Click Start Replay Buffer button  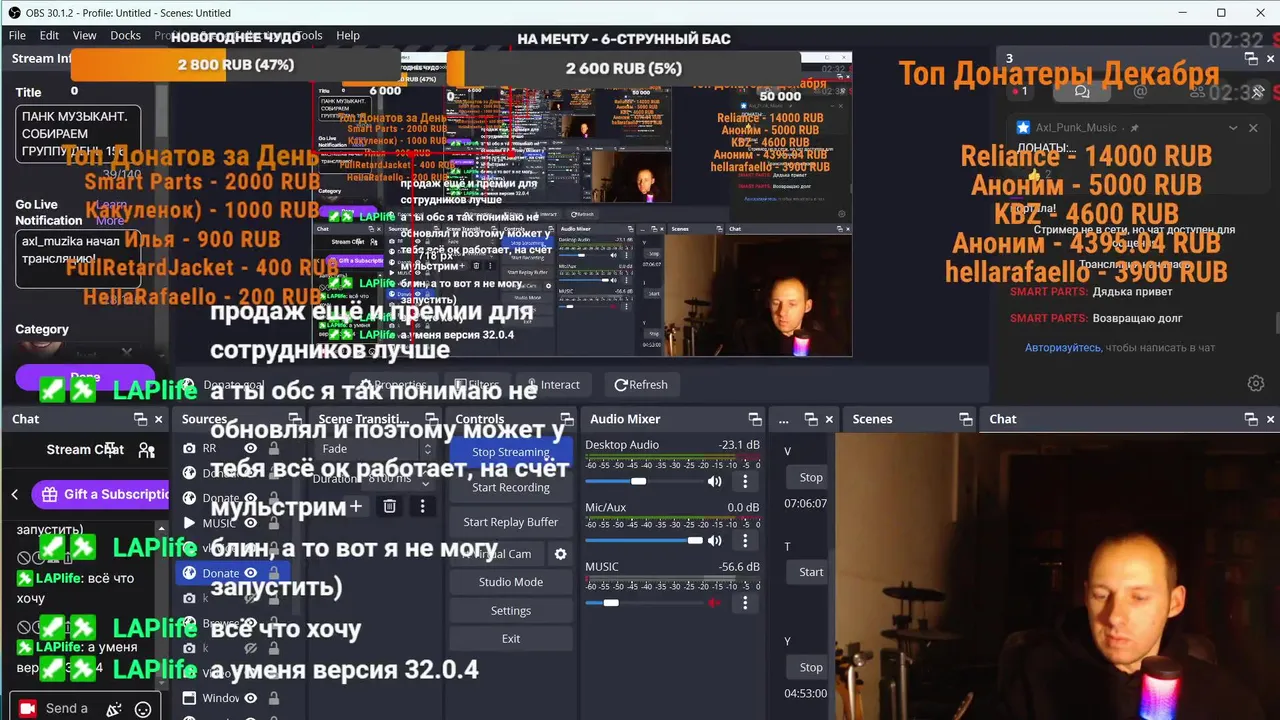511,522
